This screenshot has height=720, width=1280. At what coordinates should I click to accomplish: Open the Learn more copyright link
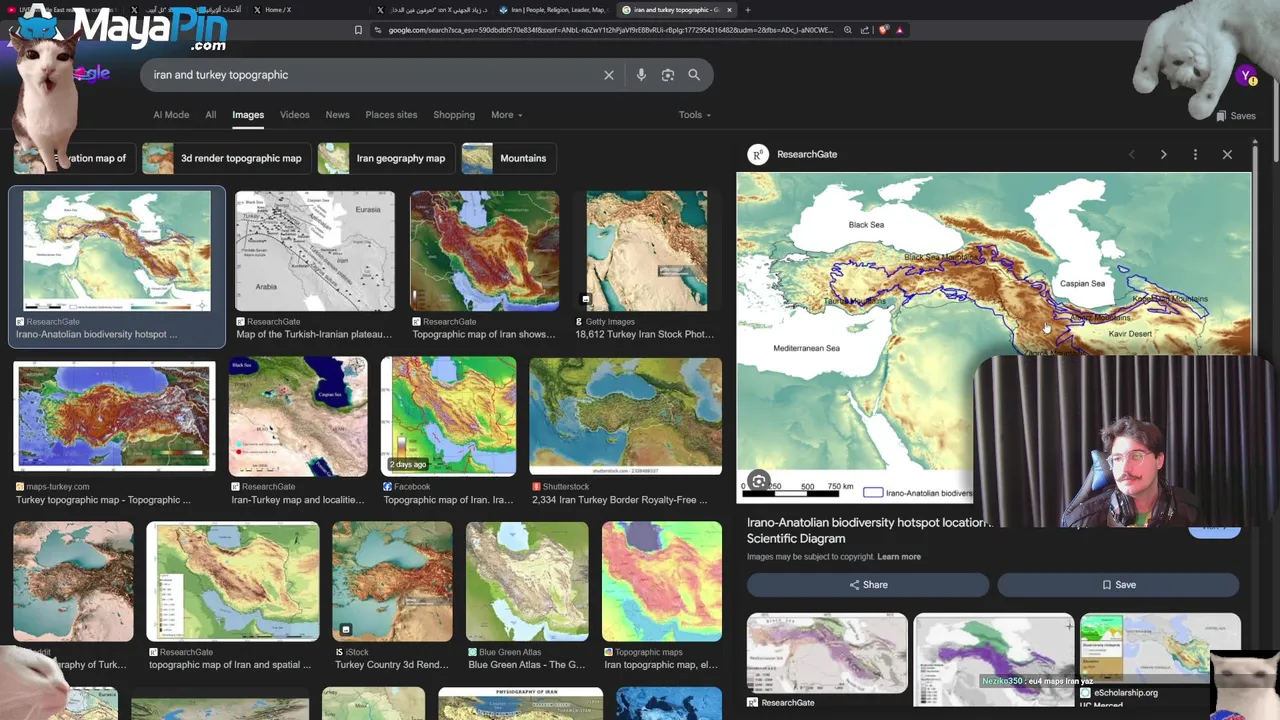coord(898,557)
